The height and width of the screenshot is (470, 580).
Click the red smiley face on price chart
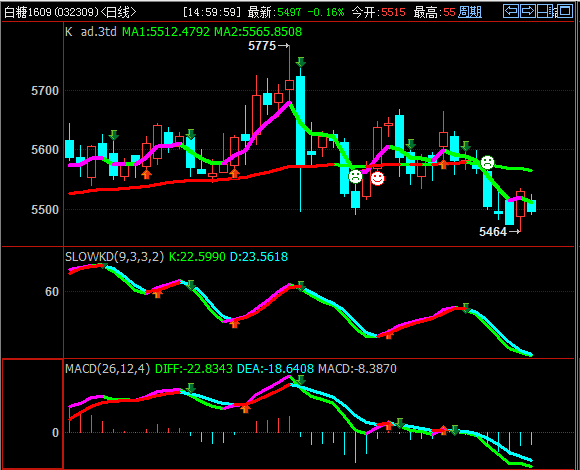[x=377, y=179]
